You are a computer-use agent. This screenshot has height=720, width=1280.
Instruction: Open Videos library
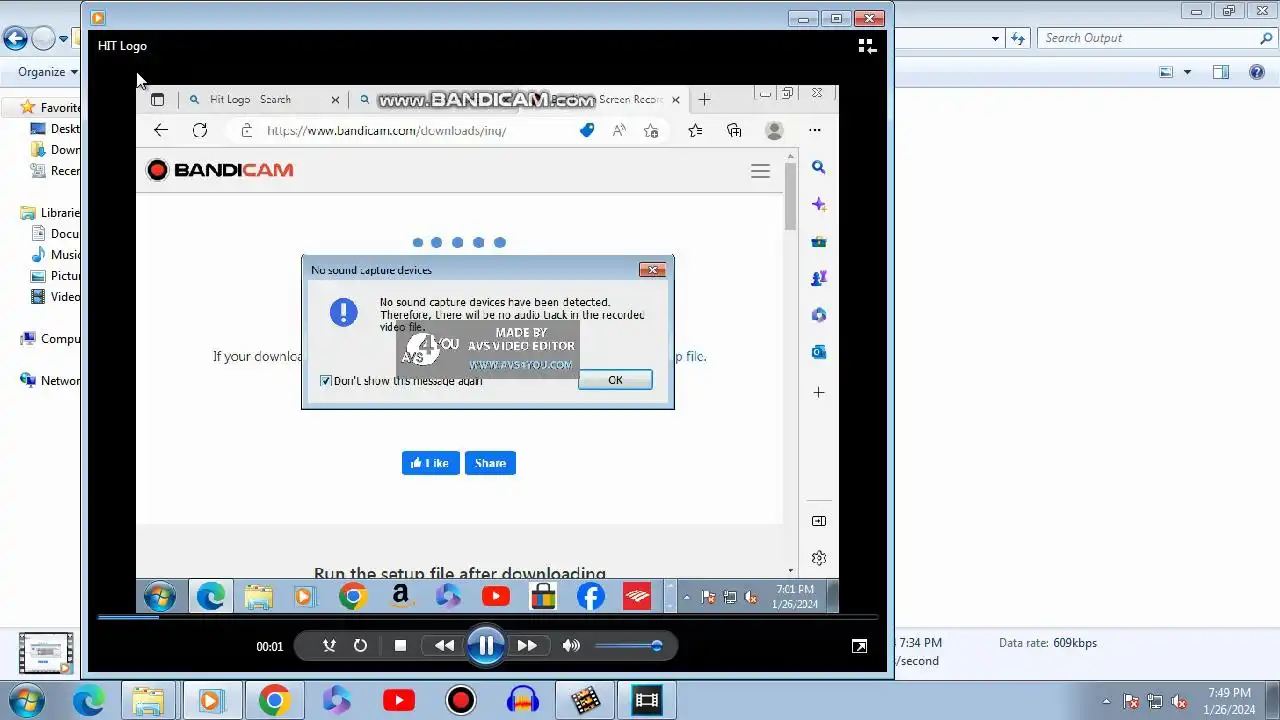(56, 296)
